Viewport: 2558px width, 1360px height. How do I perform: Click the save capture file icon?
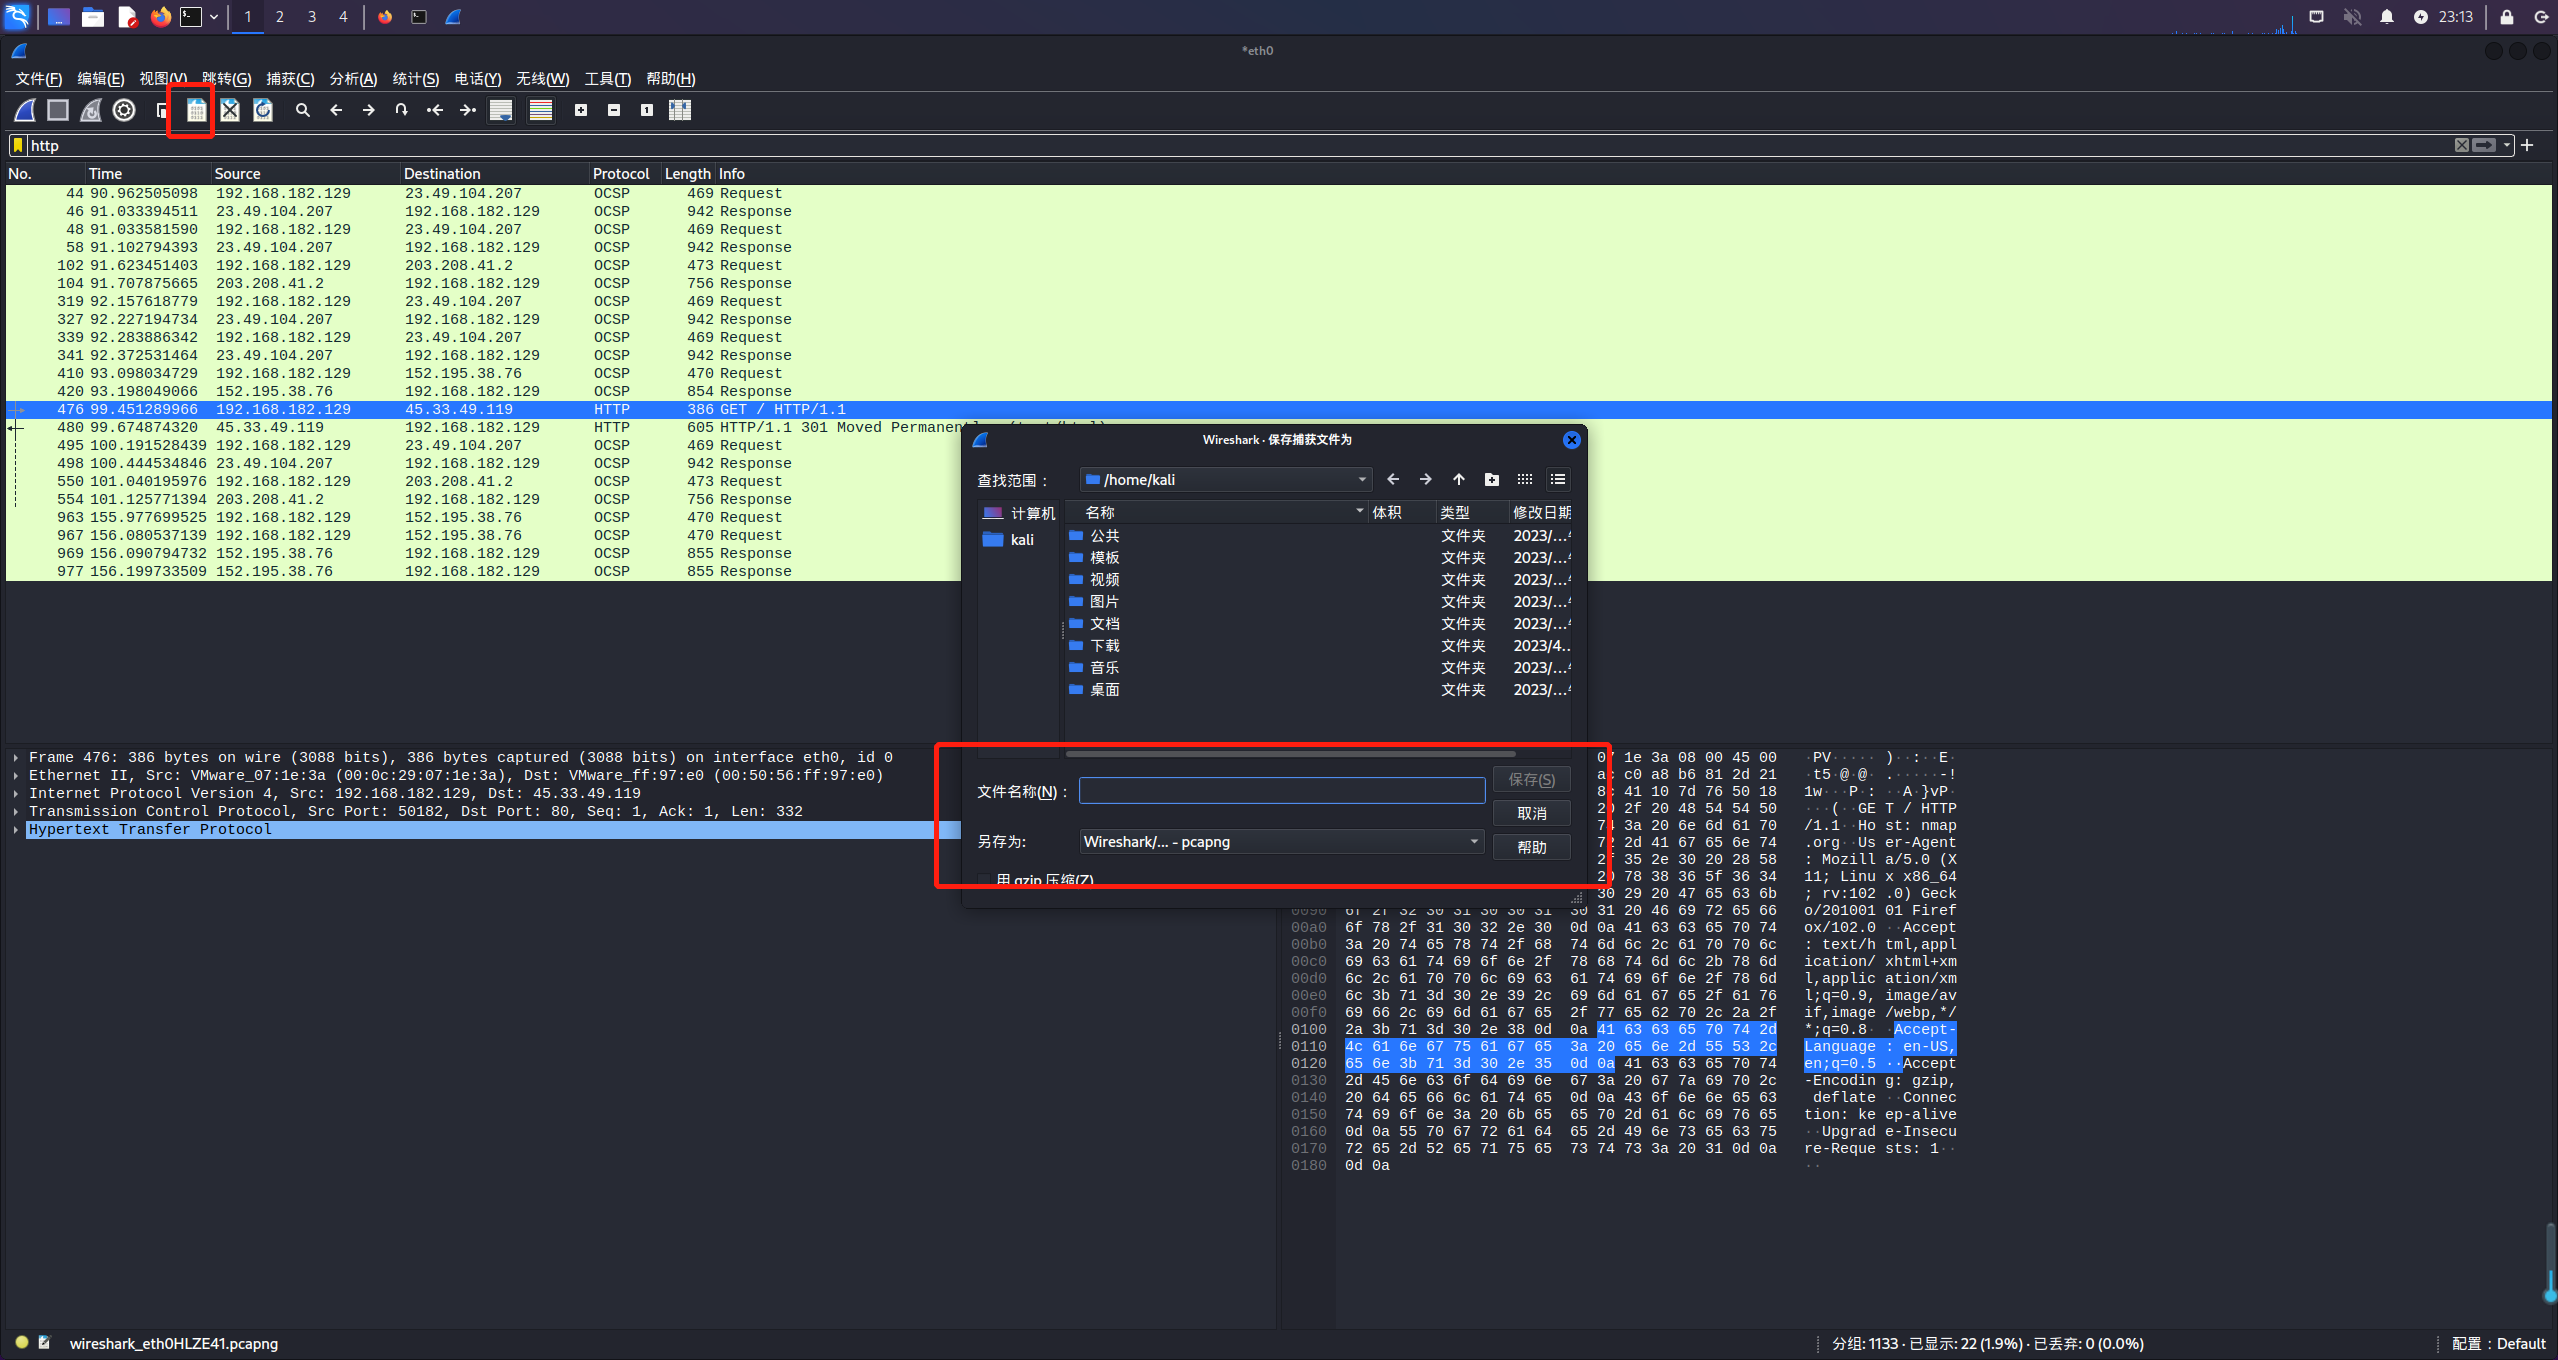[197, 110]
